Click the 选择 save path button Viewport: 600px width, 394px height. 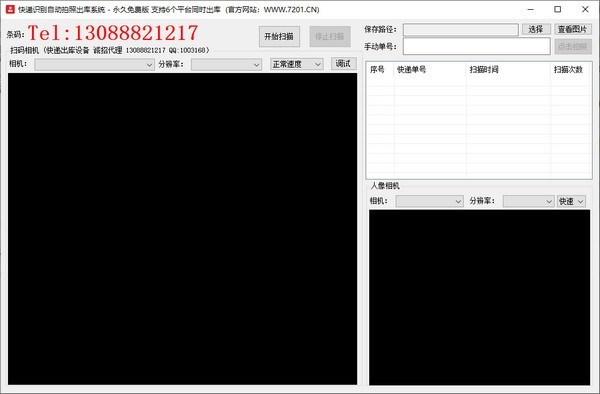[x=536, y=29]
